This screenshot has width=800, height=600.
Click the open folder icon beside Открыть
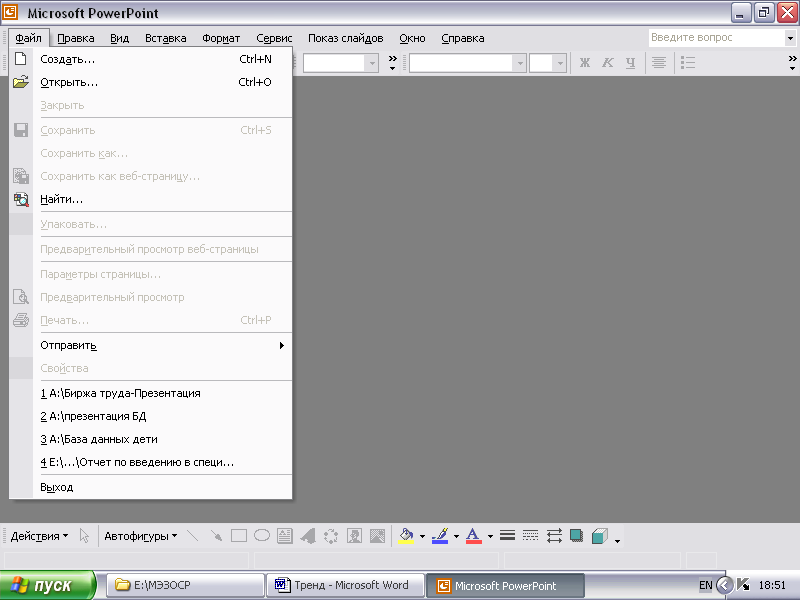tap(20, 82)
